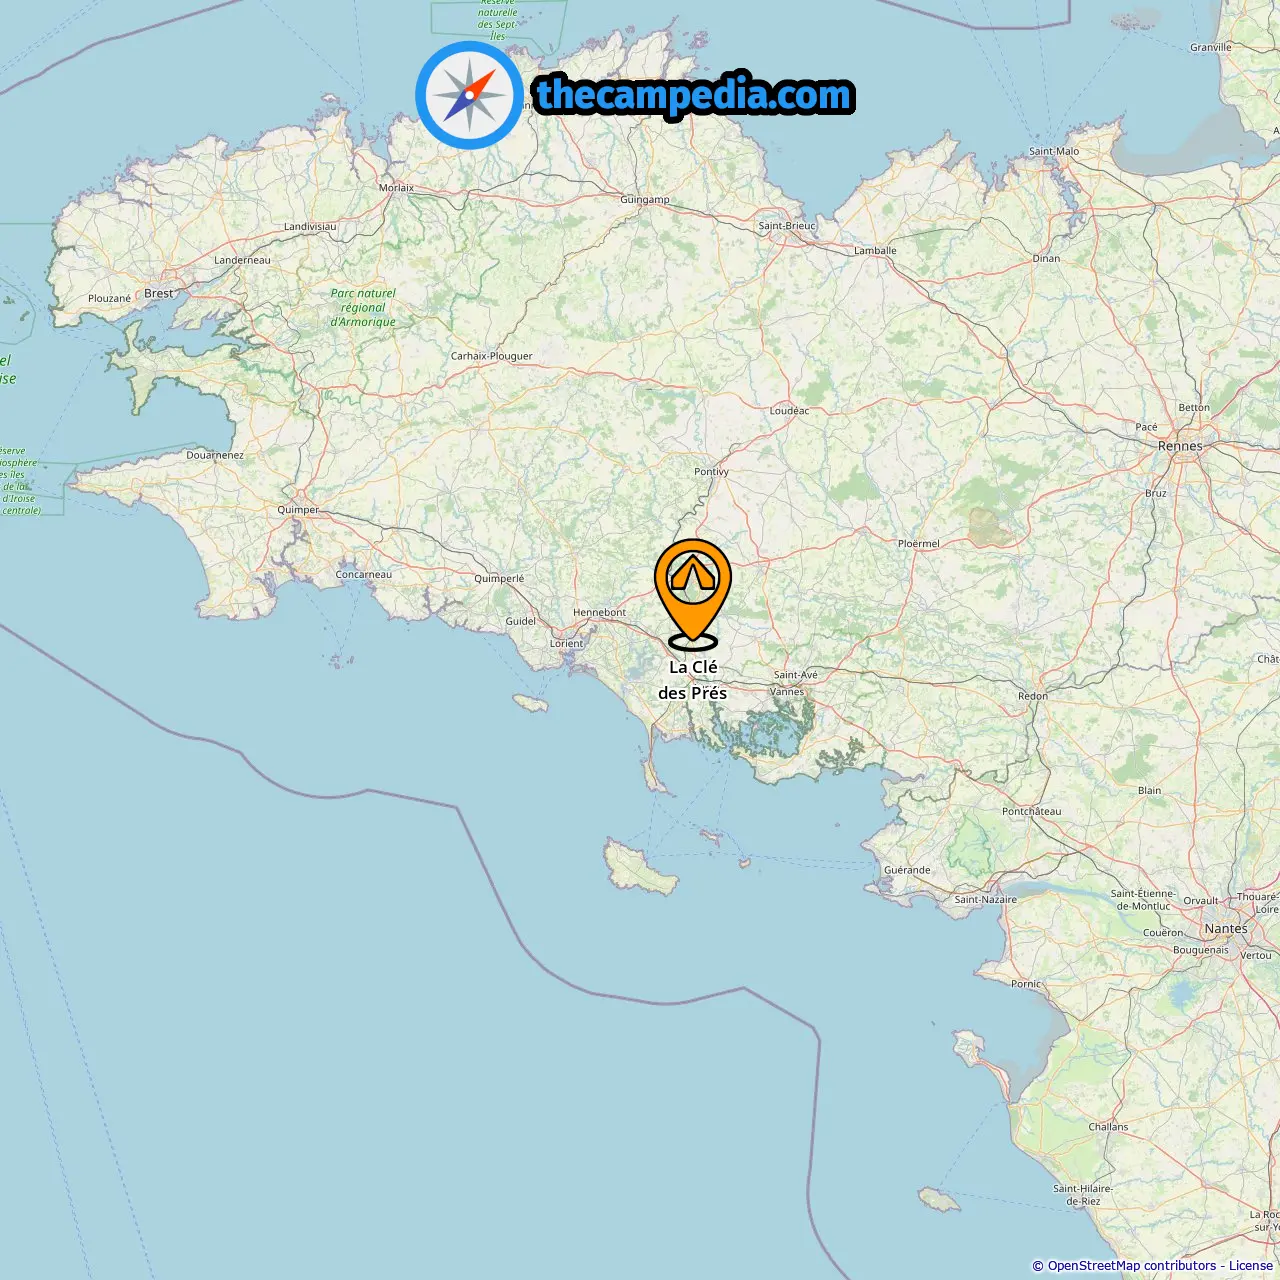
Task: Click the Parc naturel régional d'Armorique label
Action: tap(363, 308)
